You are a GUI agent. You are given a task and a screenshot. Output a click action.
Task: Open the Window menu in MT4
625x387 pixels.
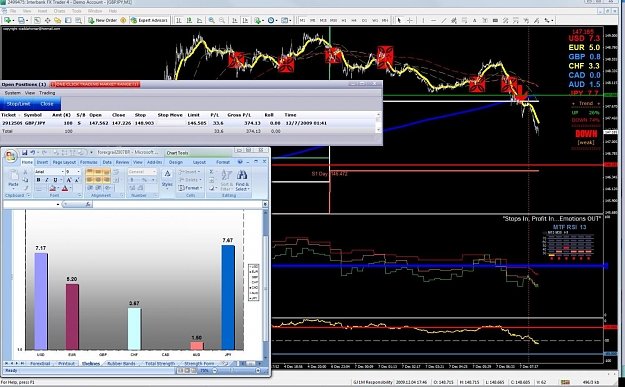95,11
